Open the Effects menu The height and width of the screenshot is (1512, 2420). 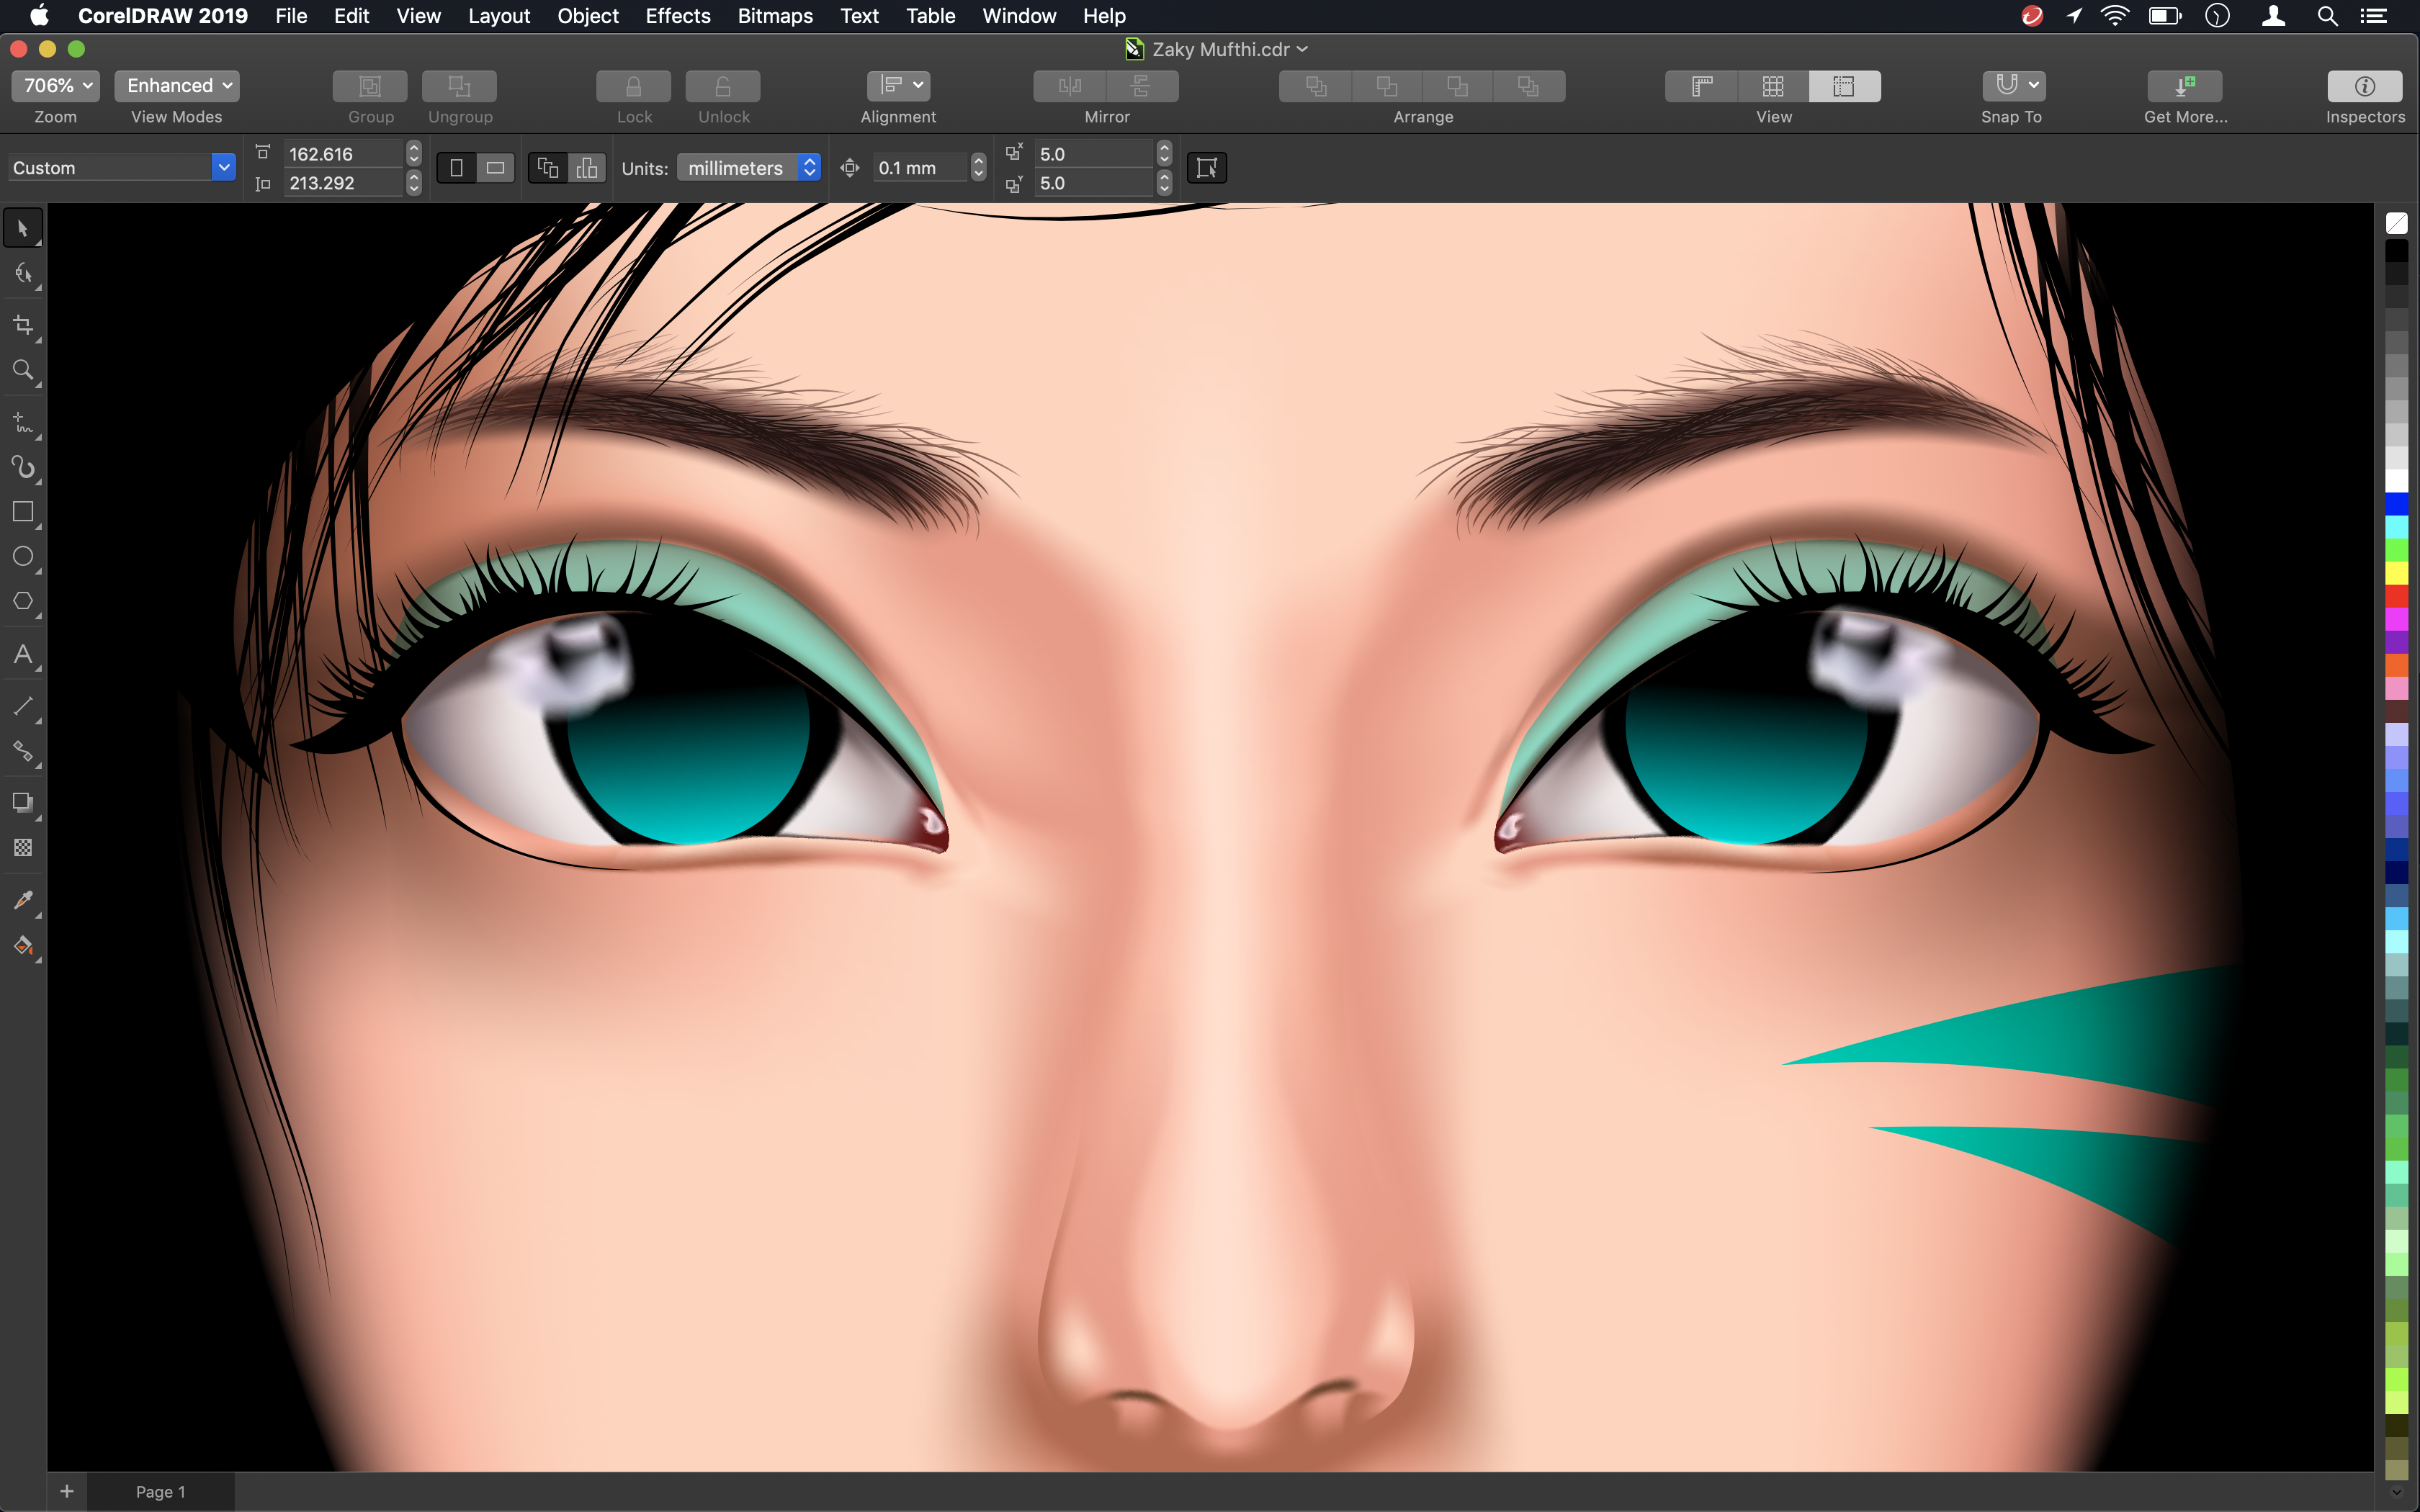point(676,16)
